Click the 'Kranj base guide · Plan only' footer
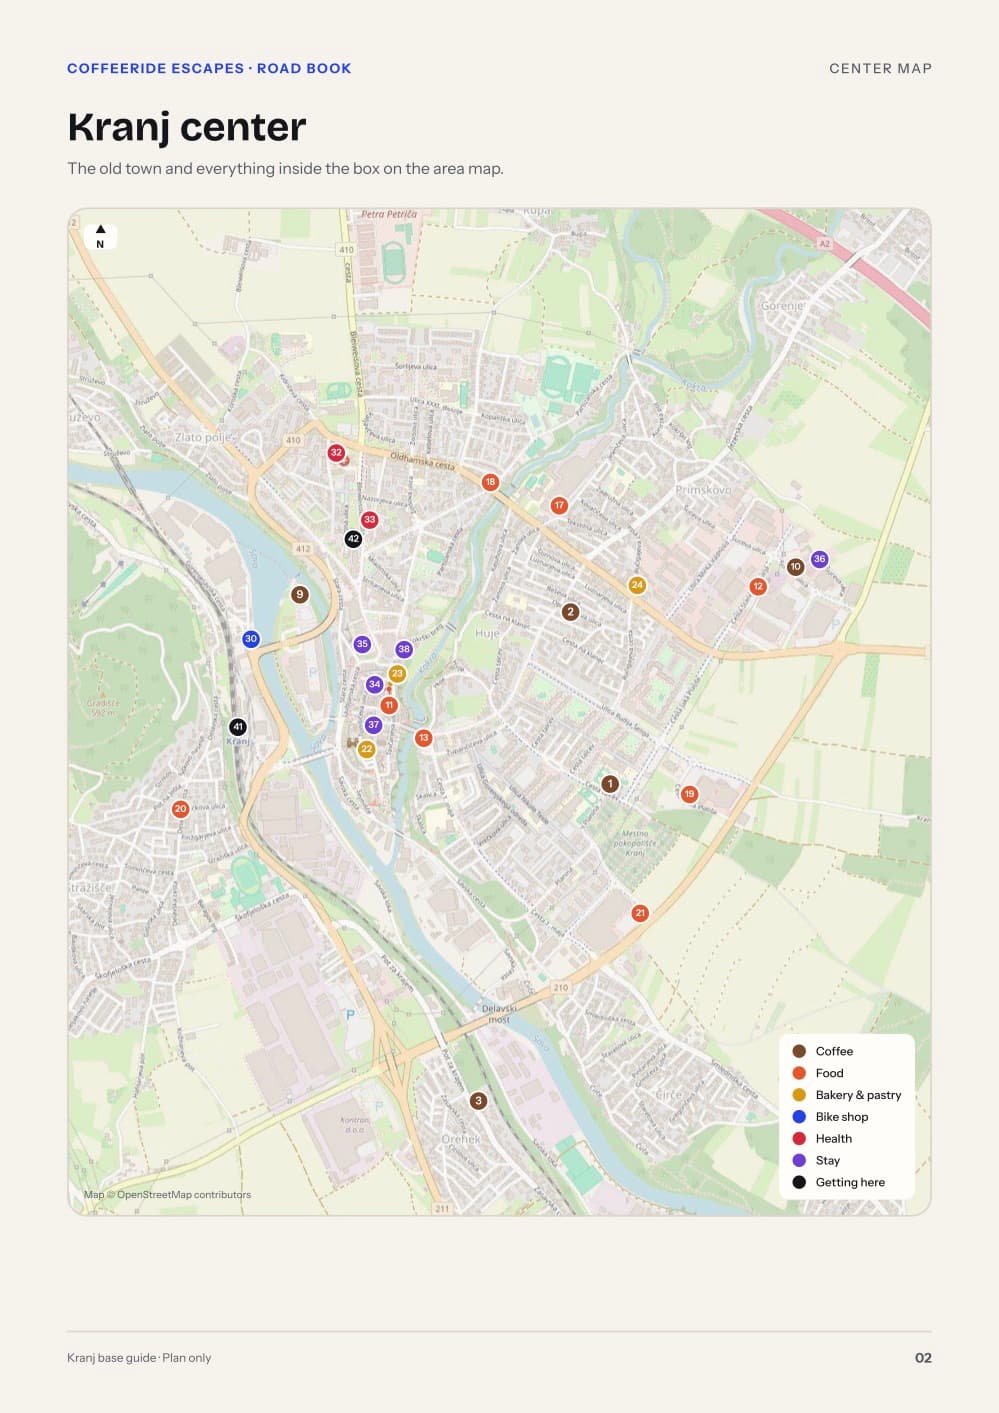The height and width of the screenshot is (1413, 999). [139, 1357]
